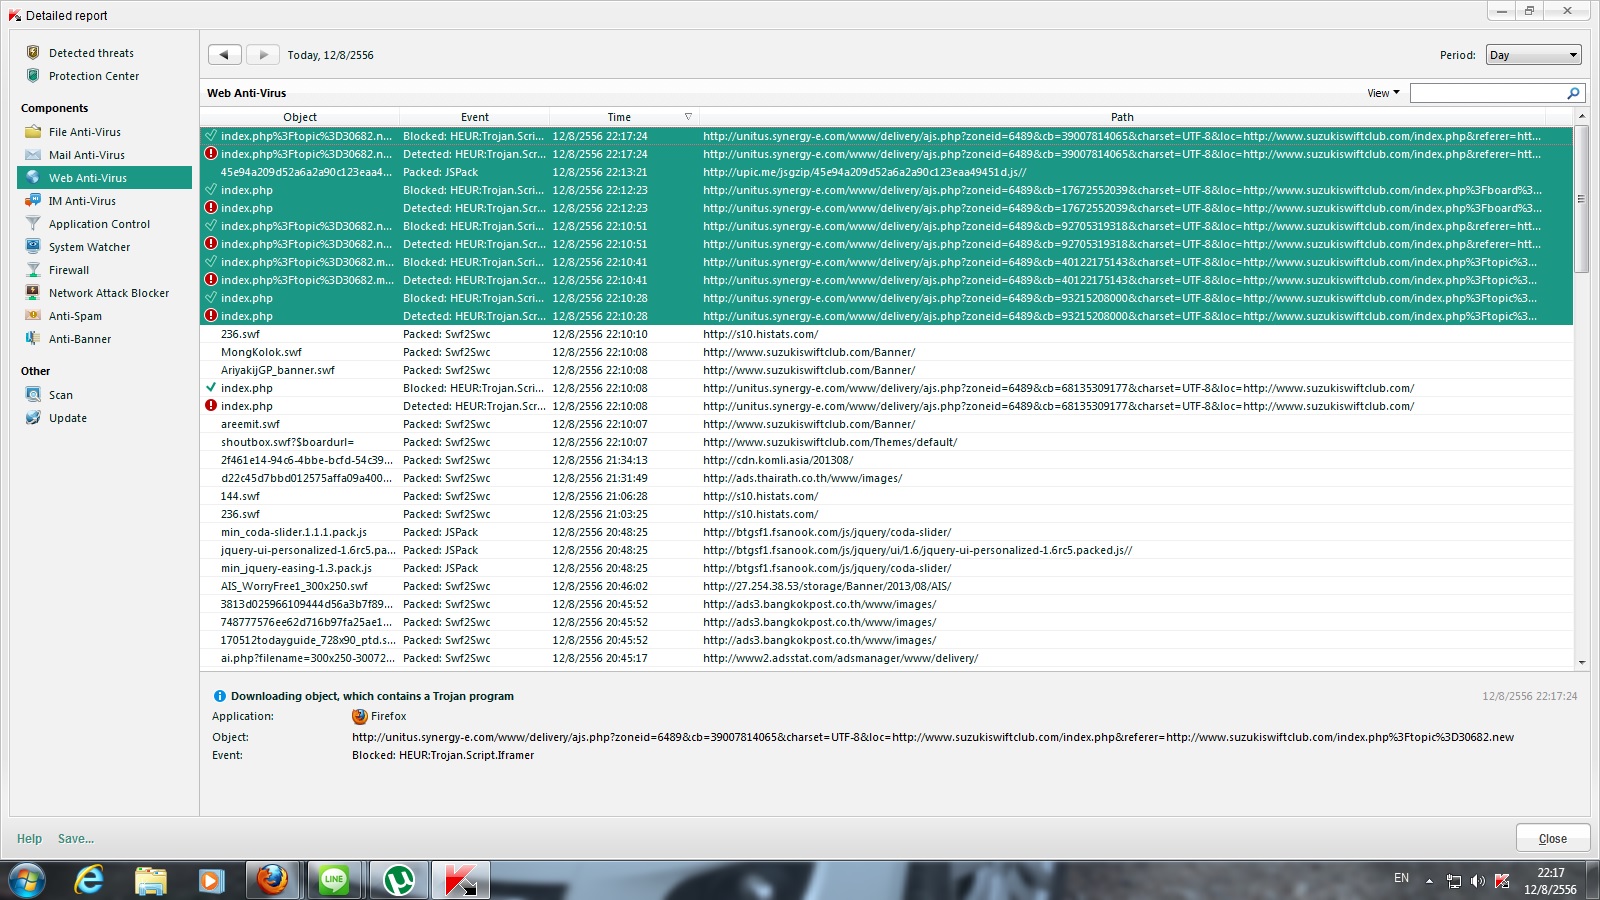This screenshot has height=900, width=1600.
Task: Open LINE from the taskbar
Action: pyautogui.click(x=334, y=880)
